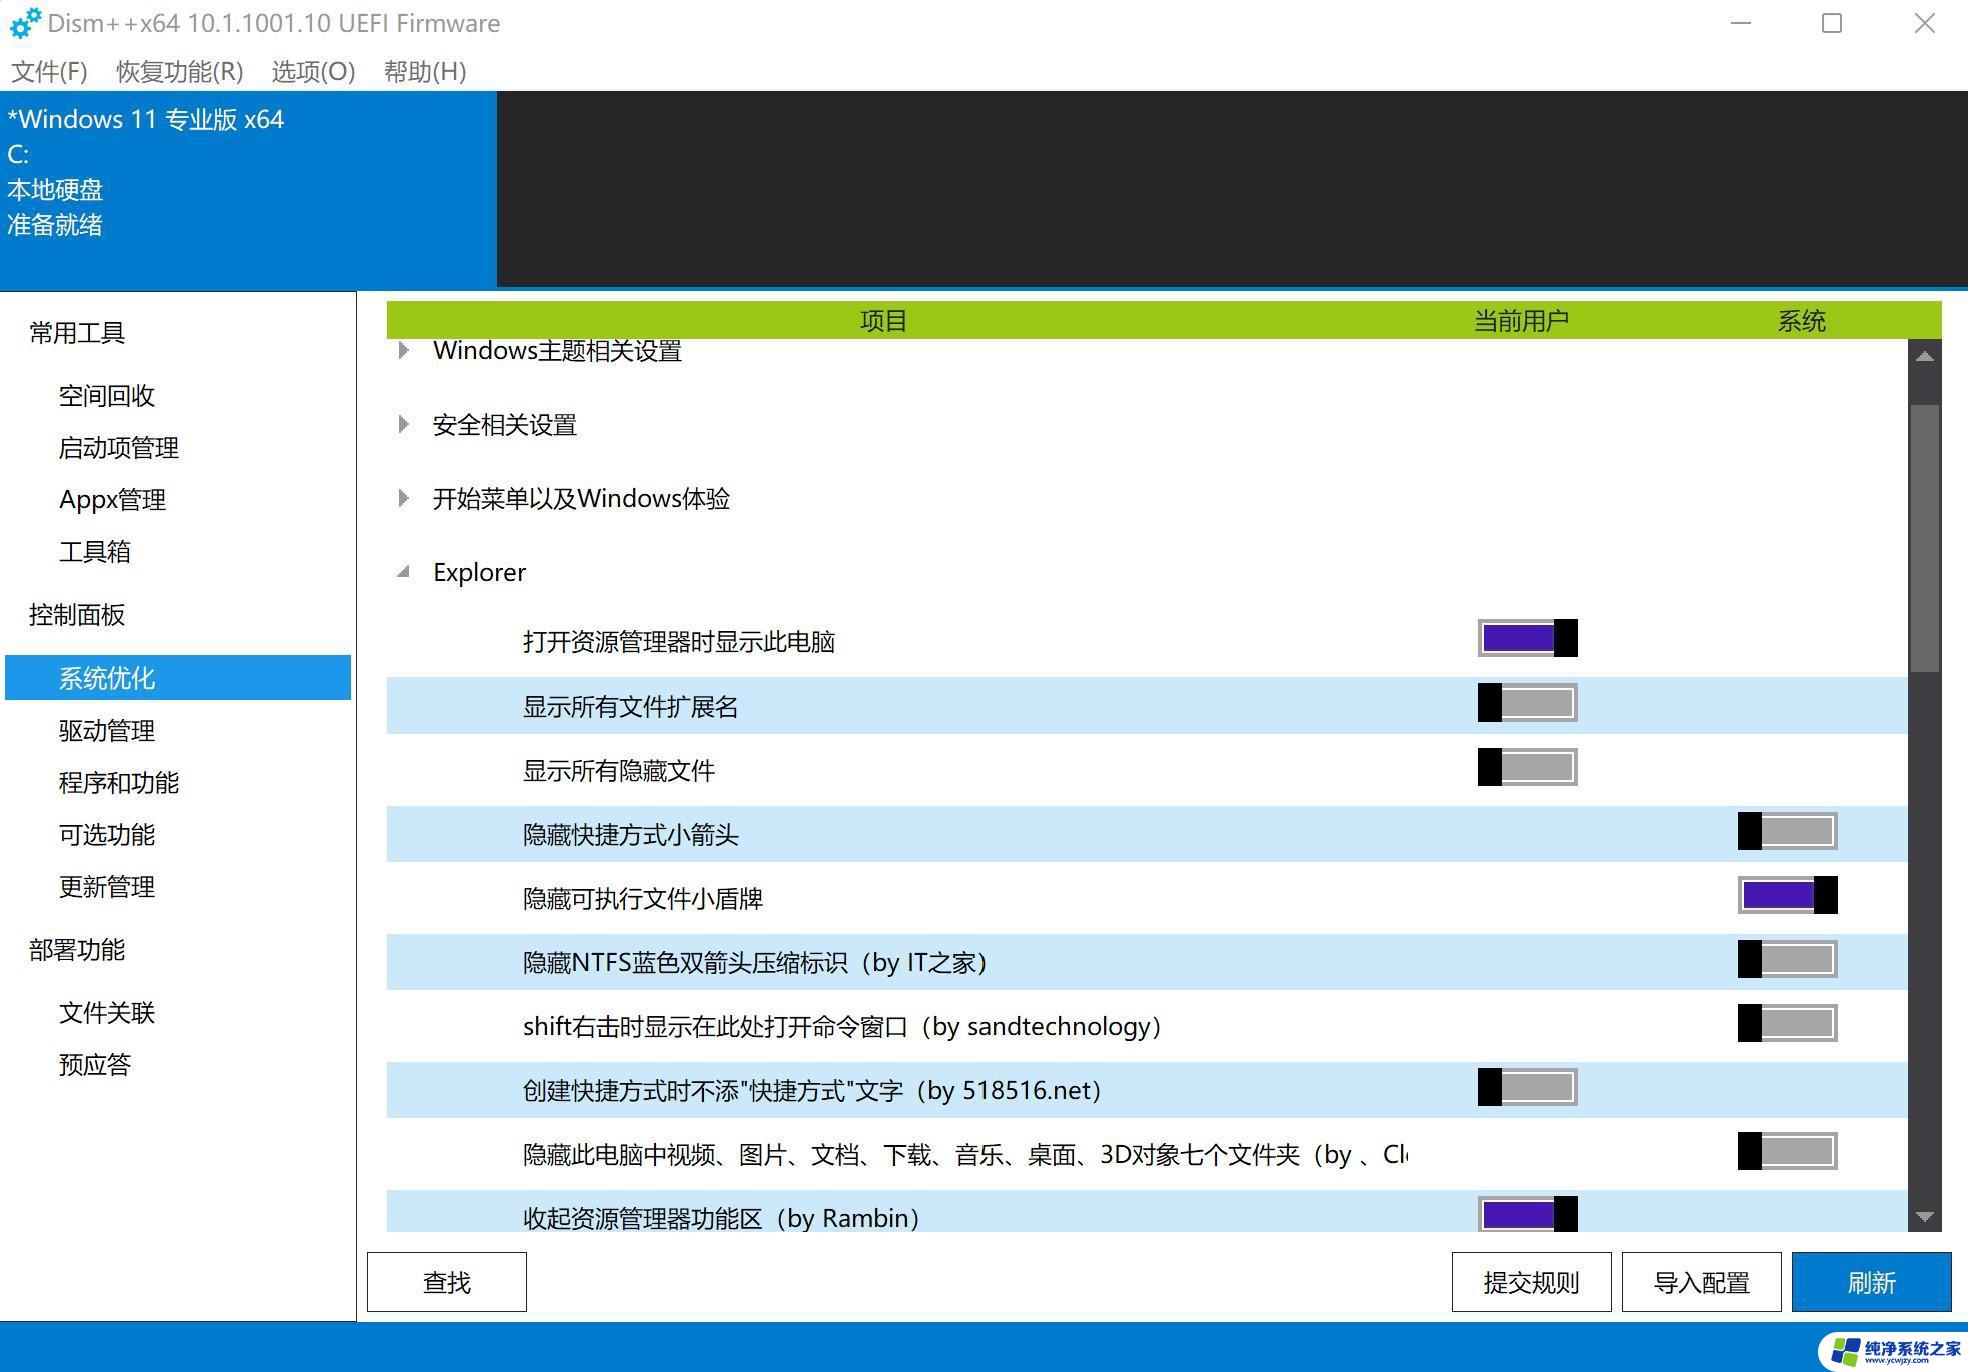
Task: Click the 查找 button
Action: click(x=447, y=1282)
